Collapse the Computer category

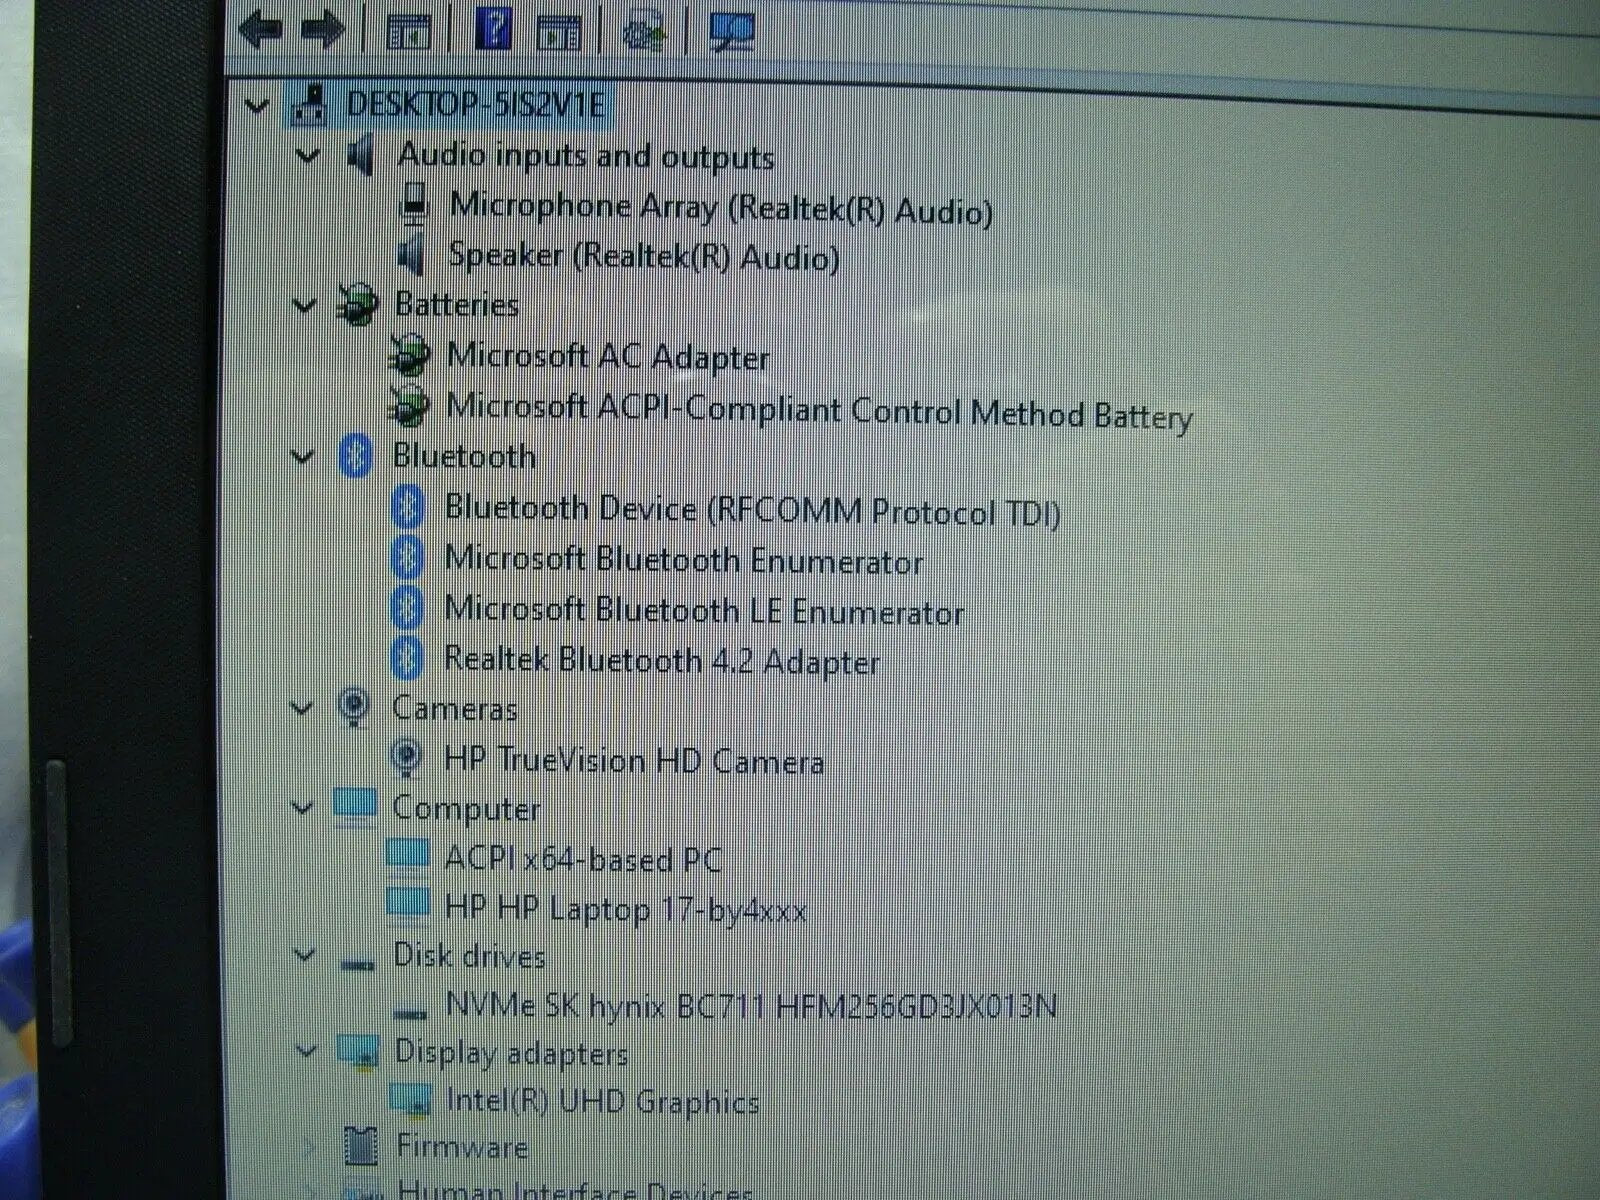(x=301, y=806)
